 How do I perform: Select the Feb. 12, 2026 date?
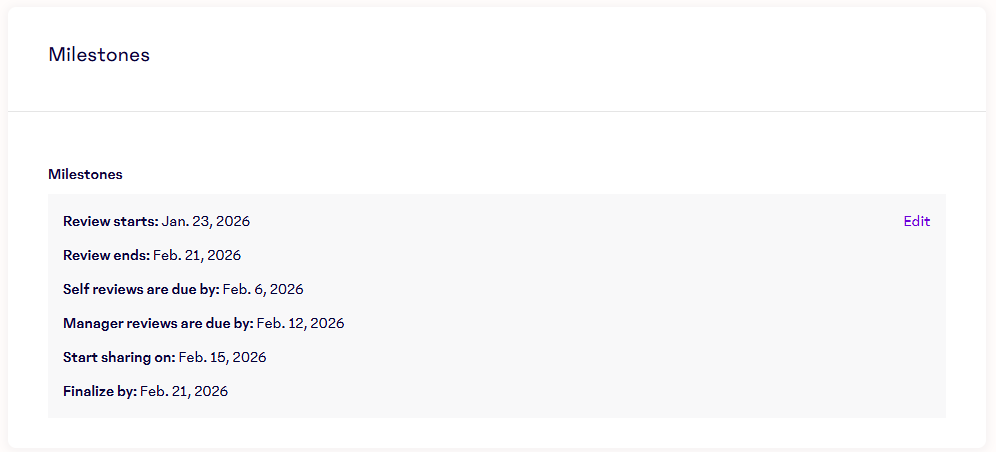click(301, 323)
